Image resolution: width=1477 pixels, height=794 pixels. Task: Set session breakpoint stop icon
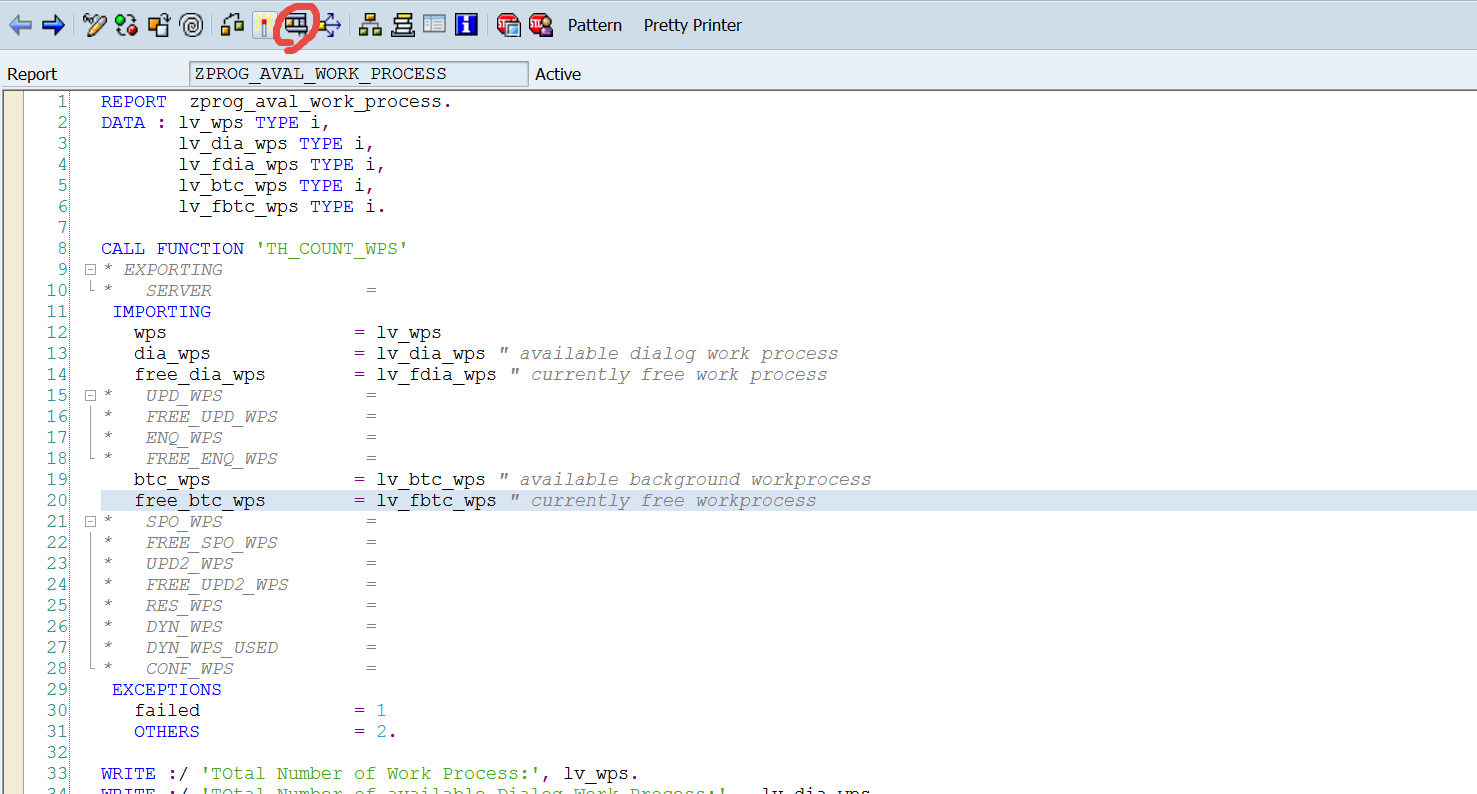coord(508,25)
